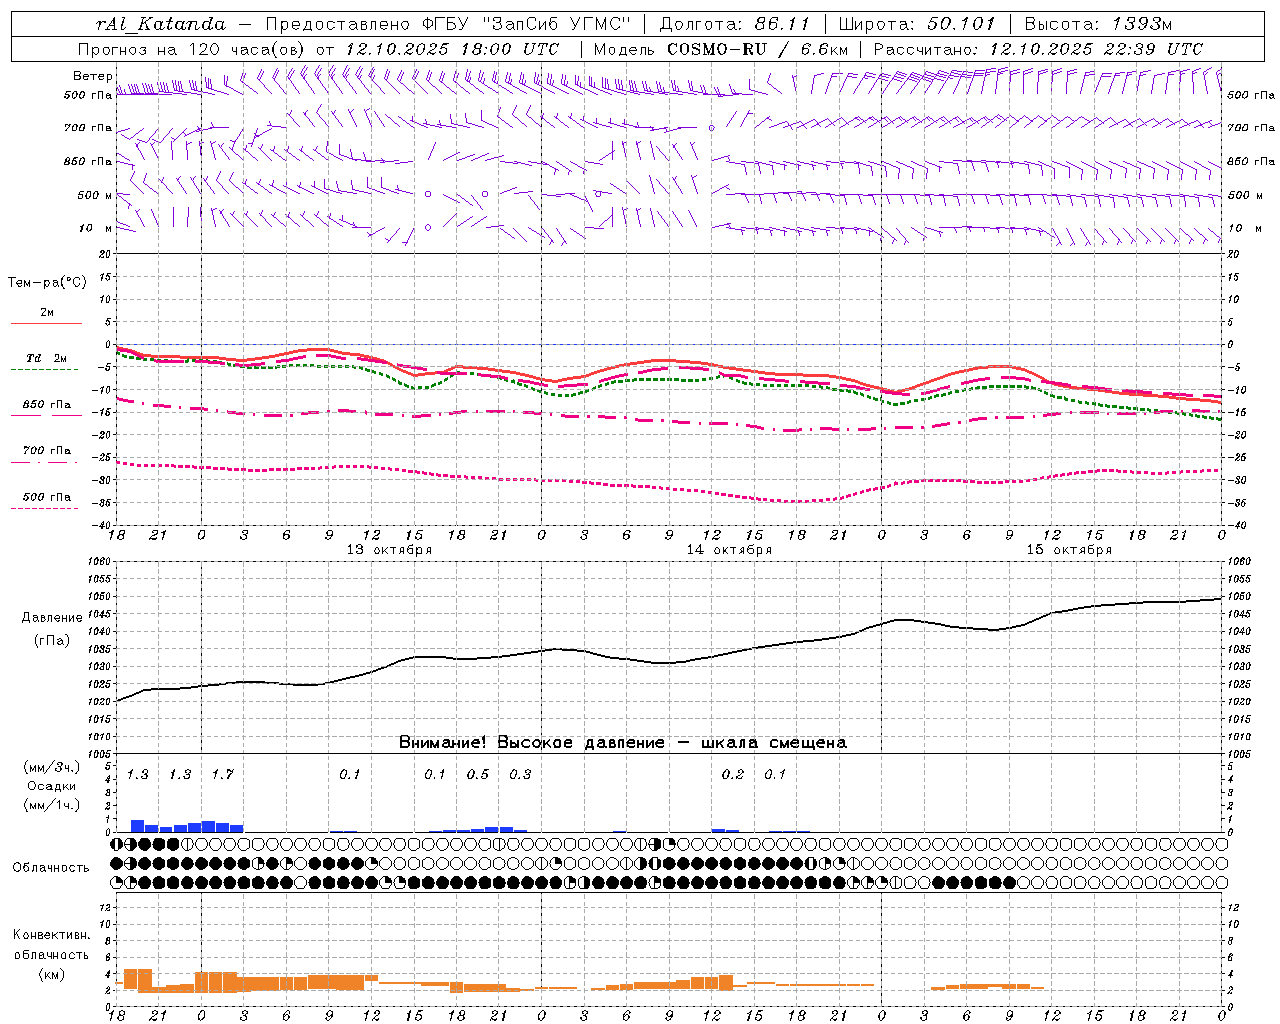Image resolution: width=1280 pixels, height=1024 pixels.
Task: Click the date label 14 октября
Action: pyautogui.click(x=729, y=550)
